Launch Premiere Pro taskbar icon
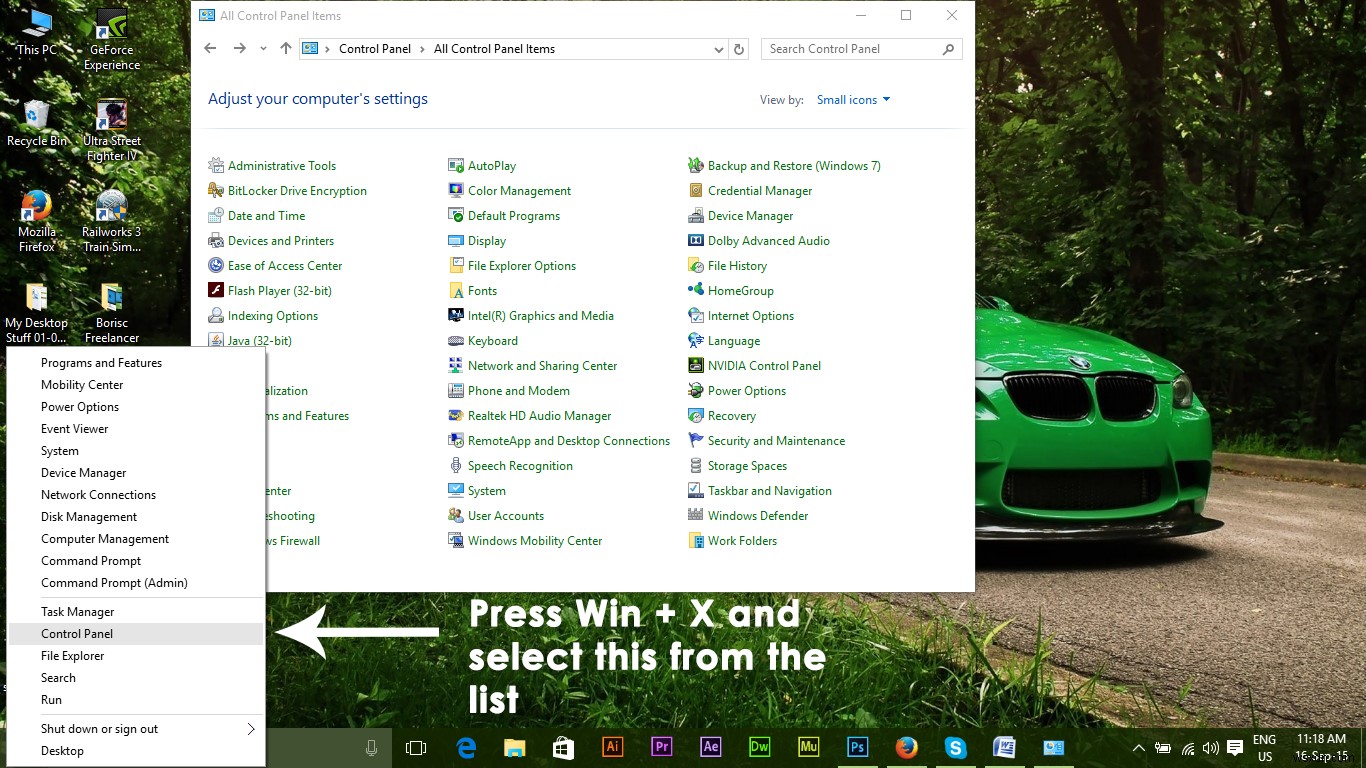This screenshot has width=1366, height=768. tap(661, 747)
